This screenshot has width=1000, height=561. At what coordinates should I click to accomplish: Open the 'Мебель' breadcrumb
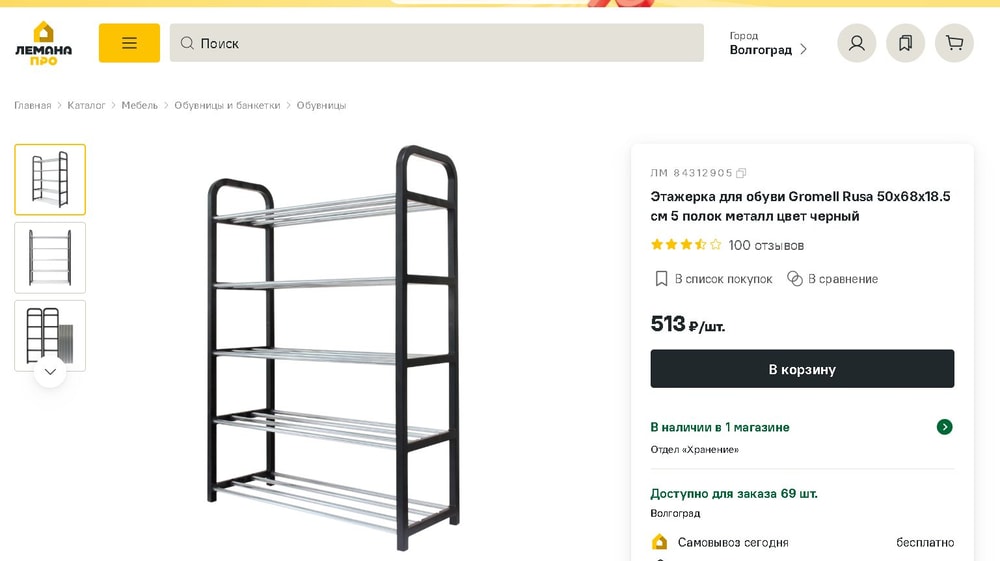pyautogui.click(x=140, y=105)
